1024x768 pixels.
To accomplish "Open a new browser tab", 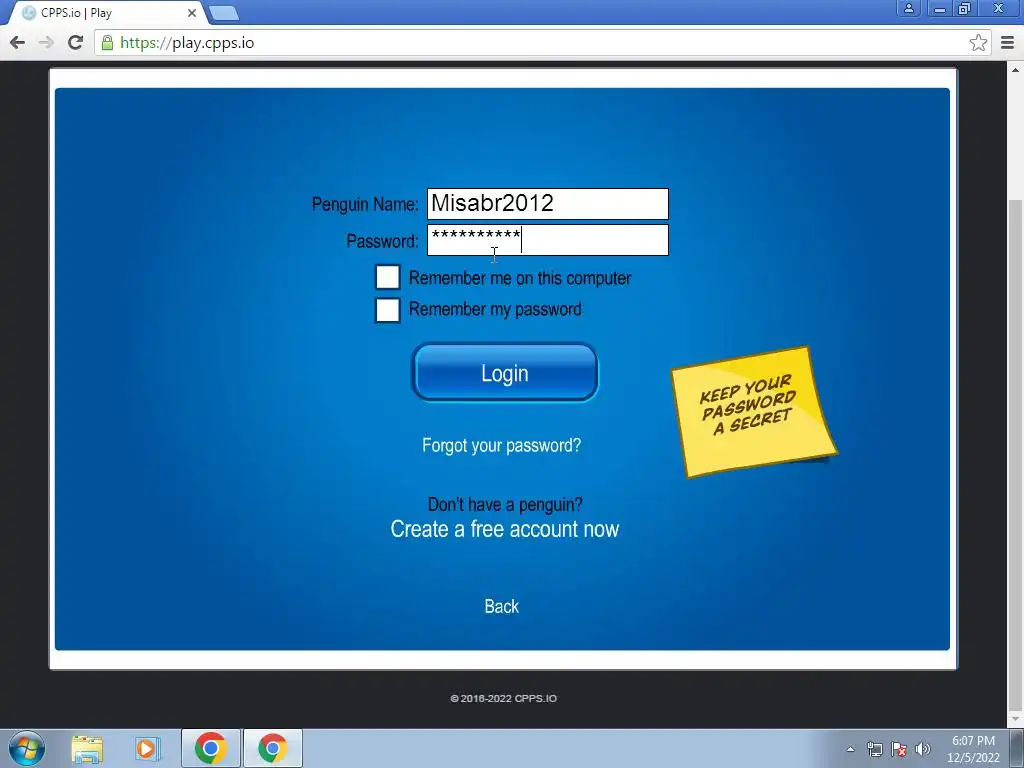I will click(x=224, y=13).
